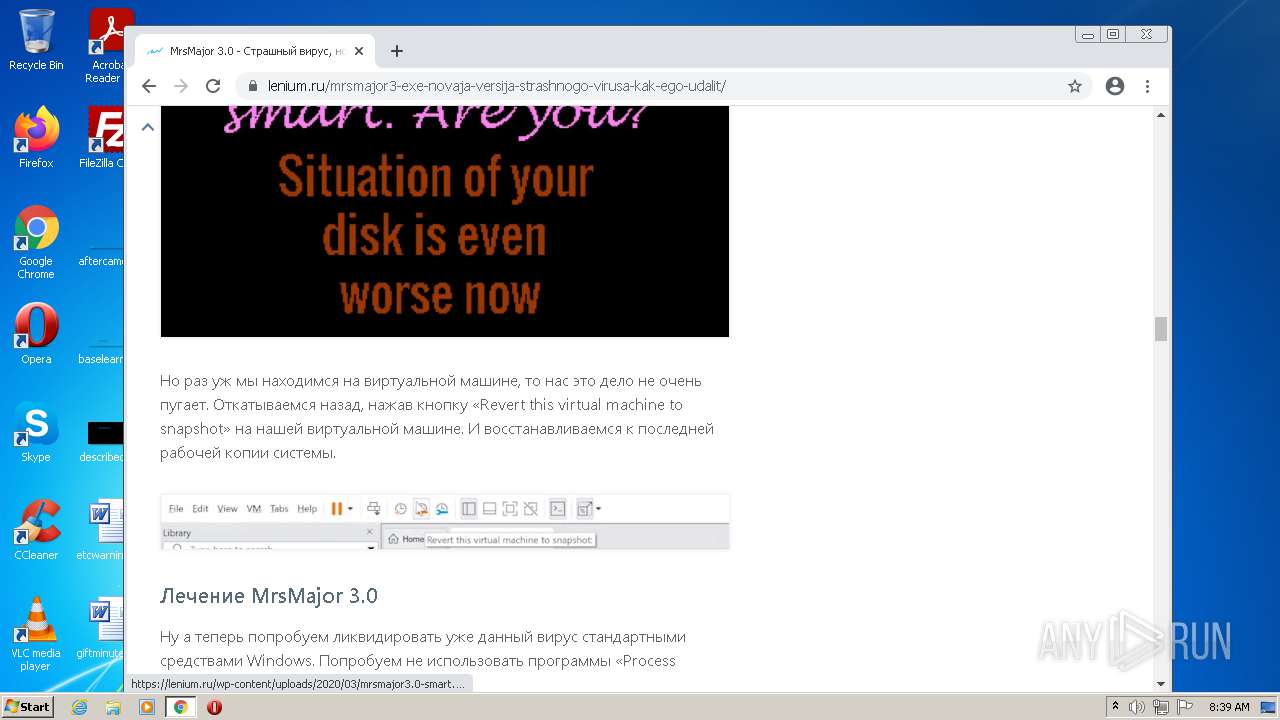Click the red Opera taskbar icon
This screenshot has width=1280, height=720.
tap(214, 707)
